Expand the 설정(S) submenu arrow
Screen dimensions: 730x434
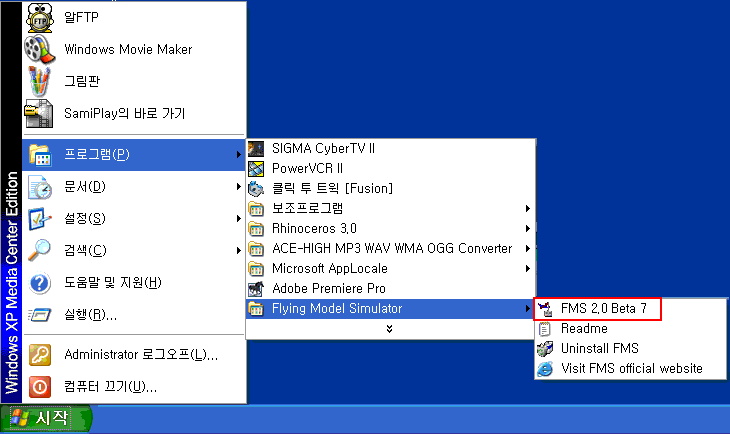pos(238,218)
